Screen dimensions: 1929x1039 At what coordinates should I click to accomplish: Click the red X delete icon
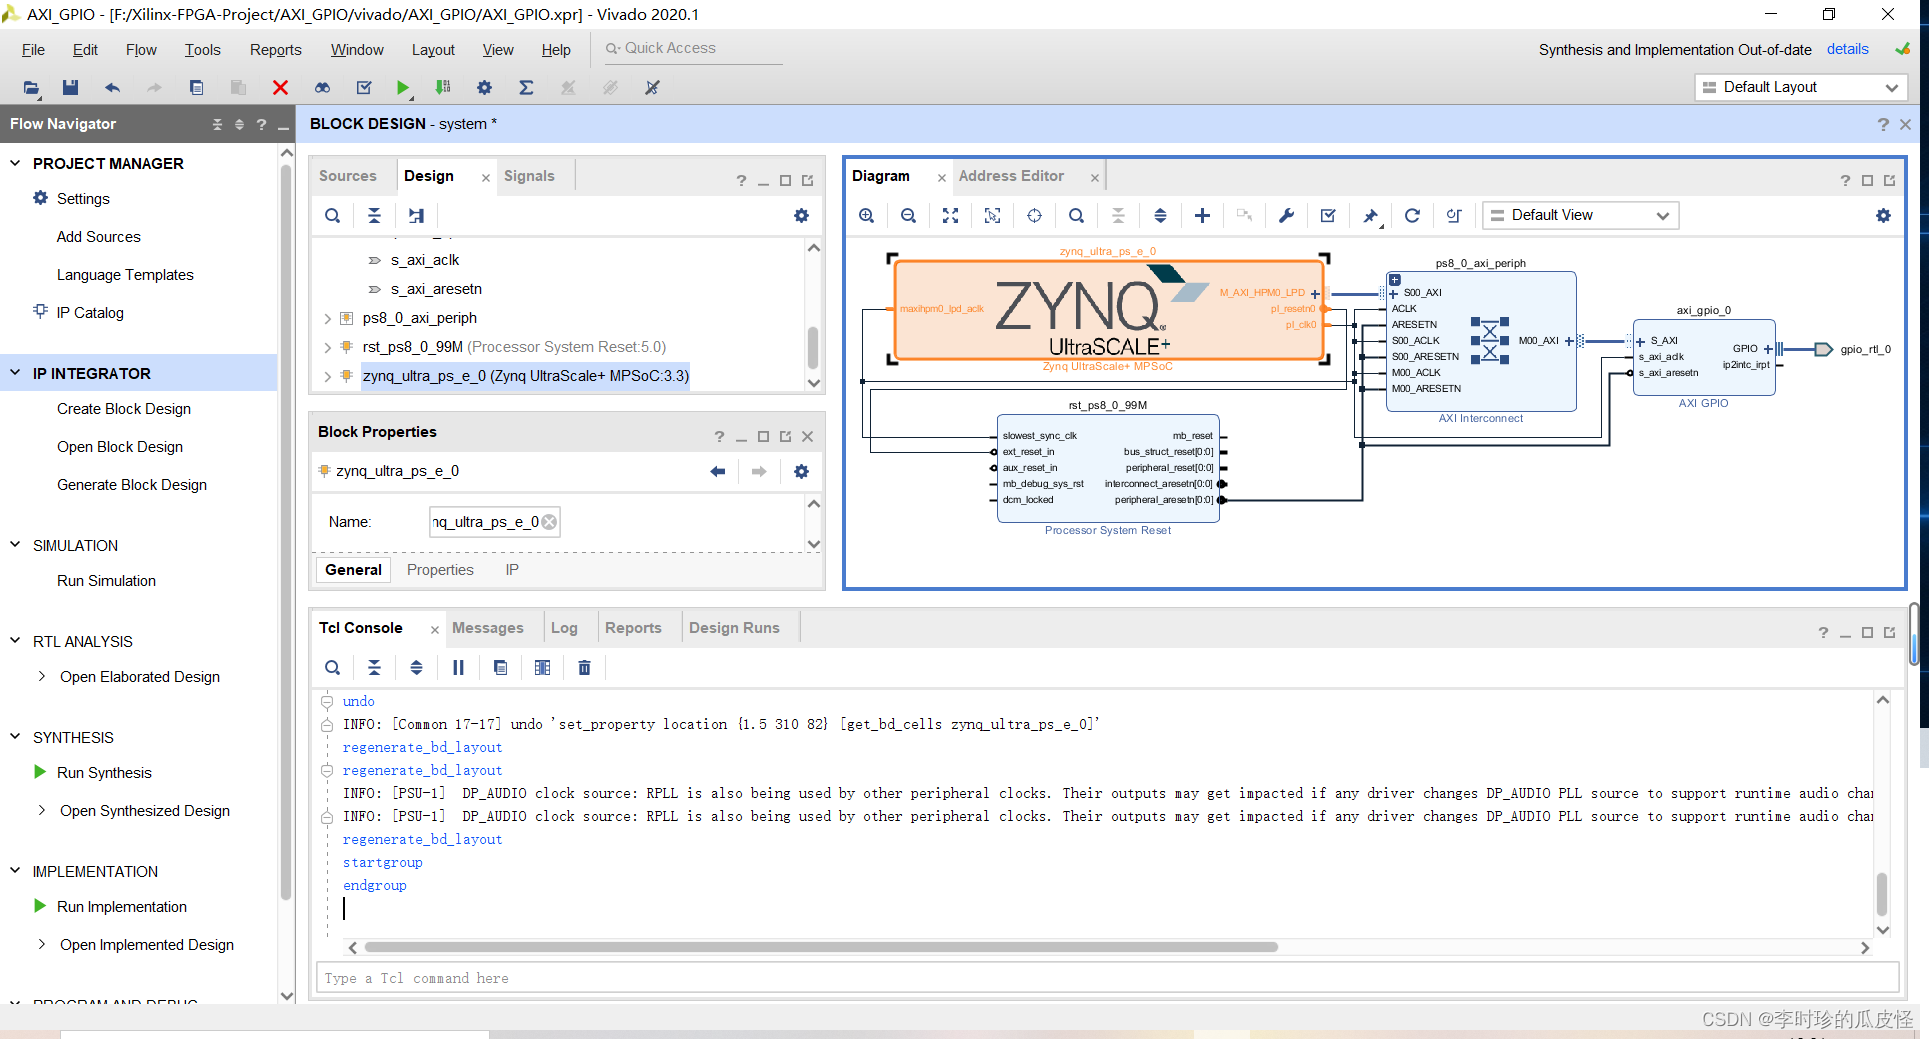tap(280, 88)
